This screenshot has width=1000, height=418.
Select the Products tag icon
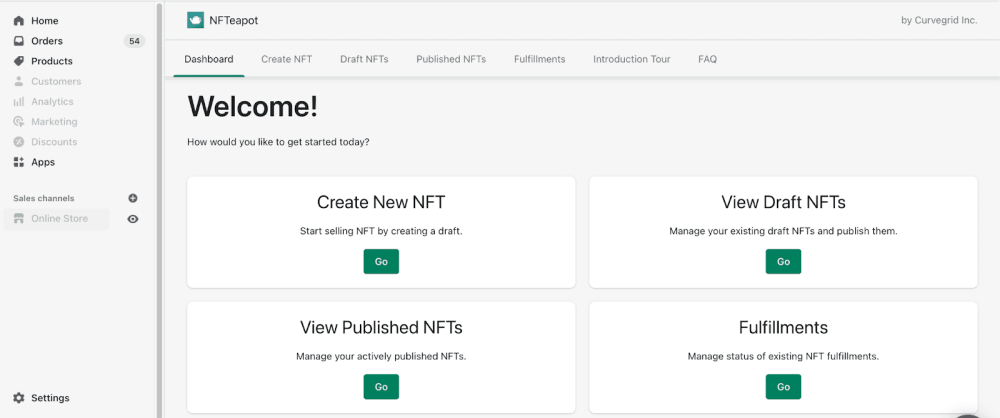tap(19, 61)
